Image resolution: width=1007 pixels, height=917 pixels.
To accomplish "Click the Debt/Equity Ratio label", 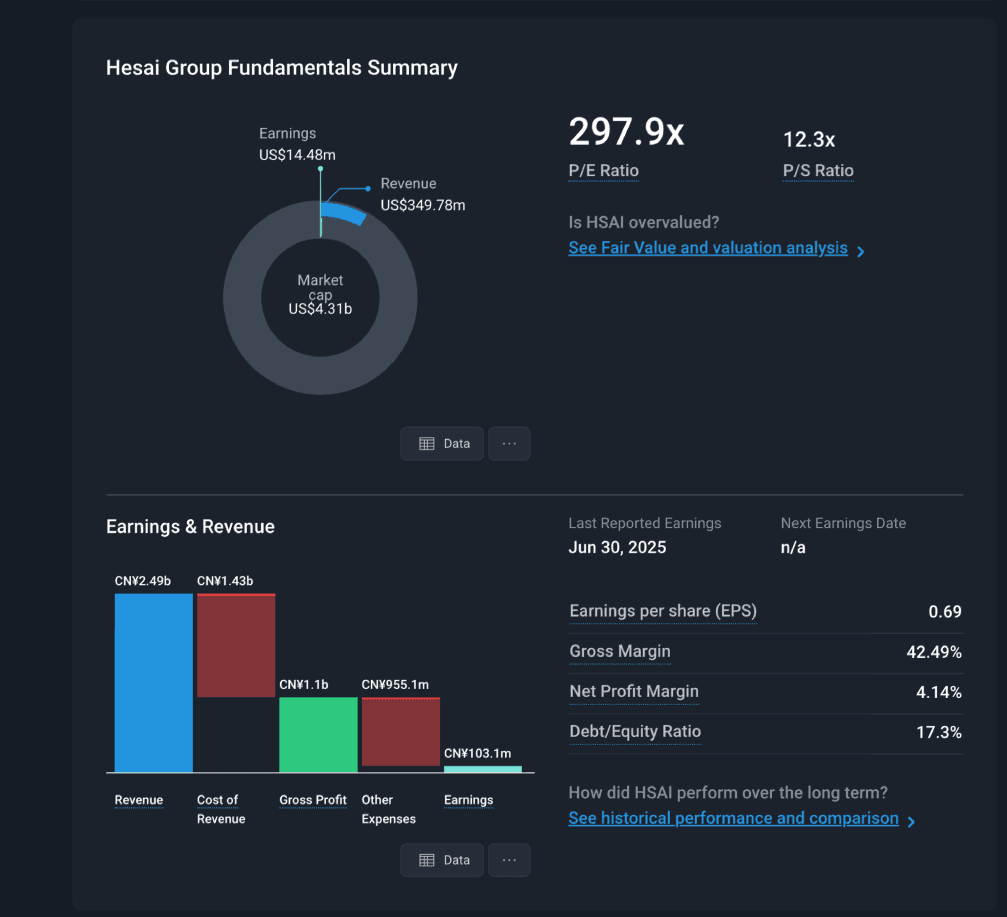I will (635, 731).
